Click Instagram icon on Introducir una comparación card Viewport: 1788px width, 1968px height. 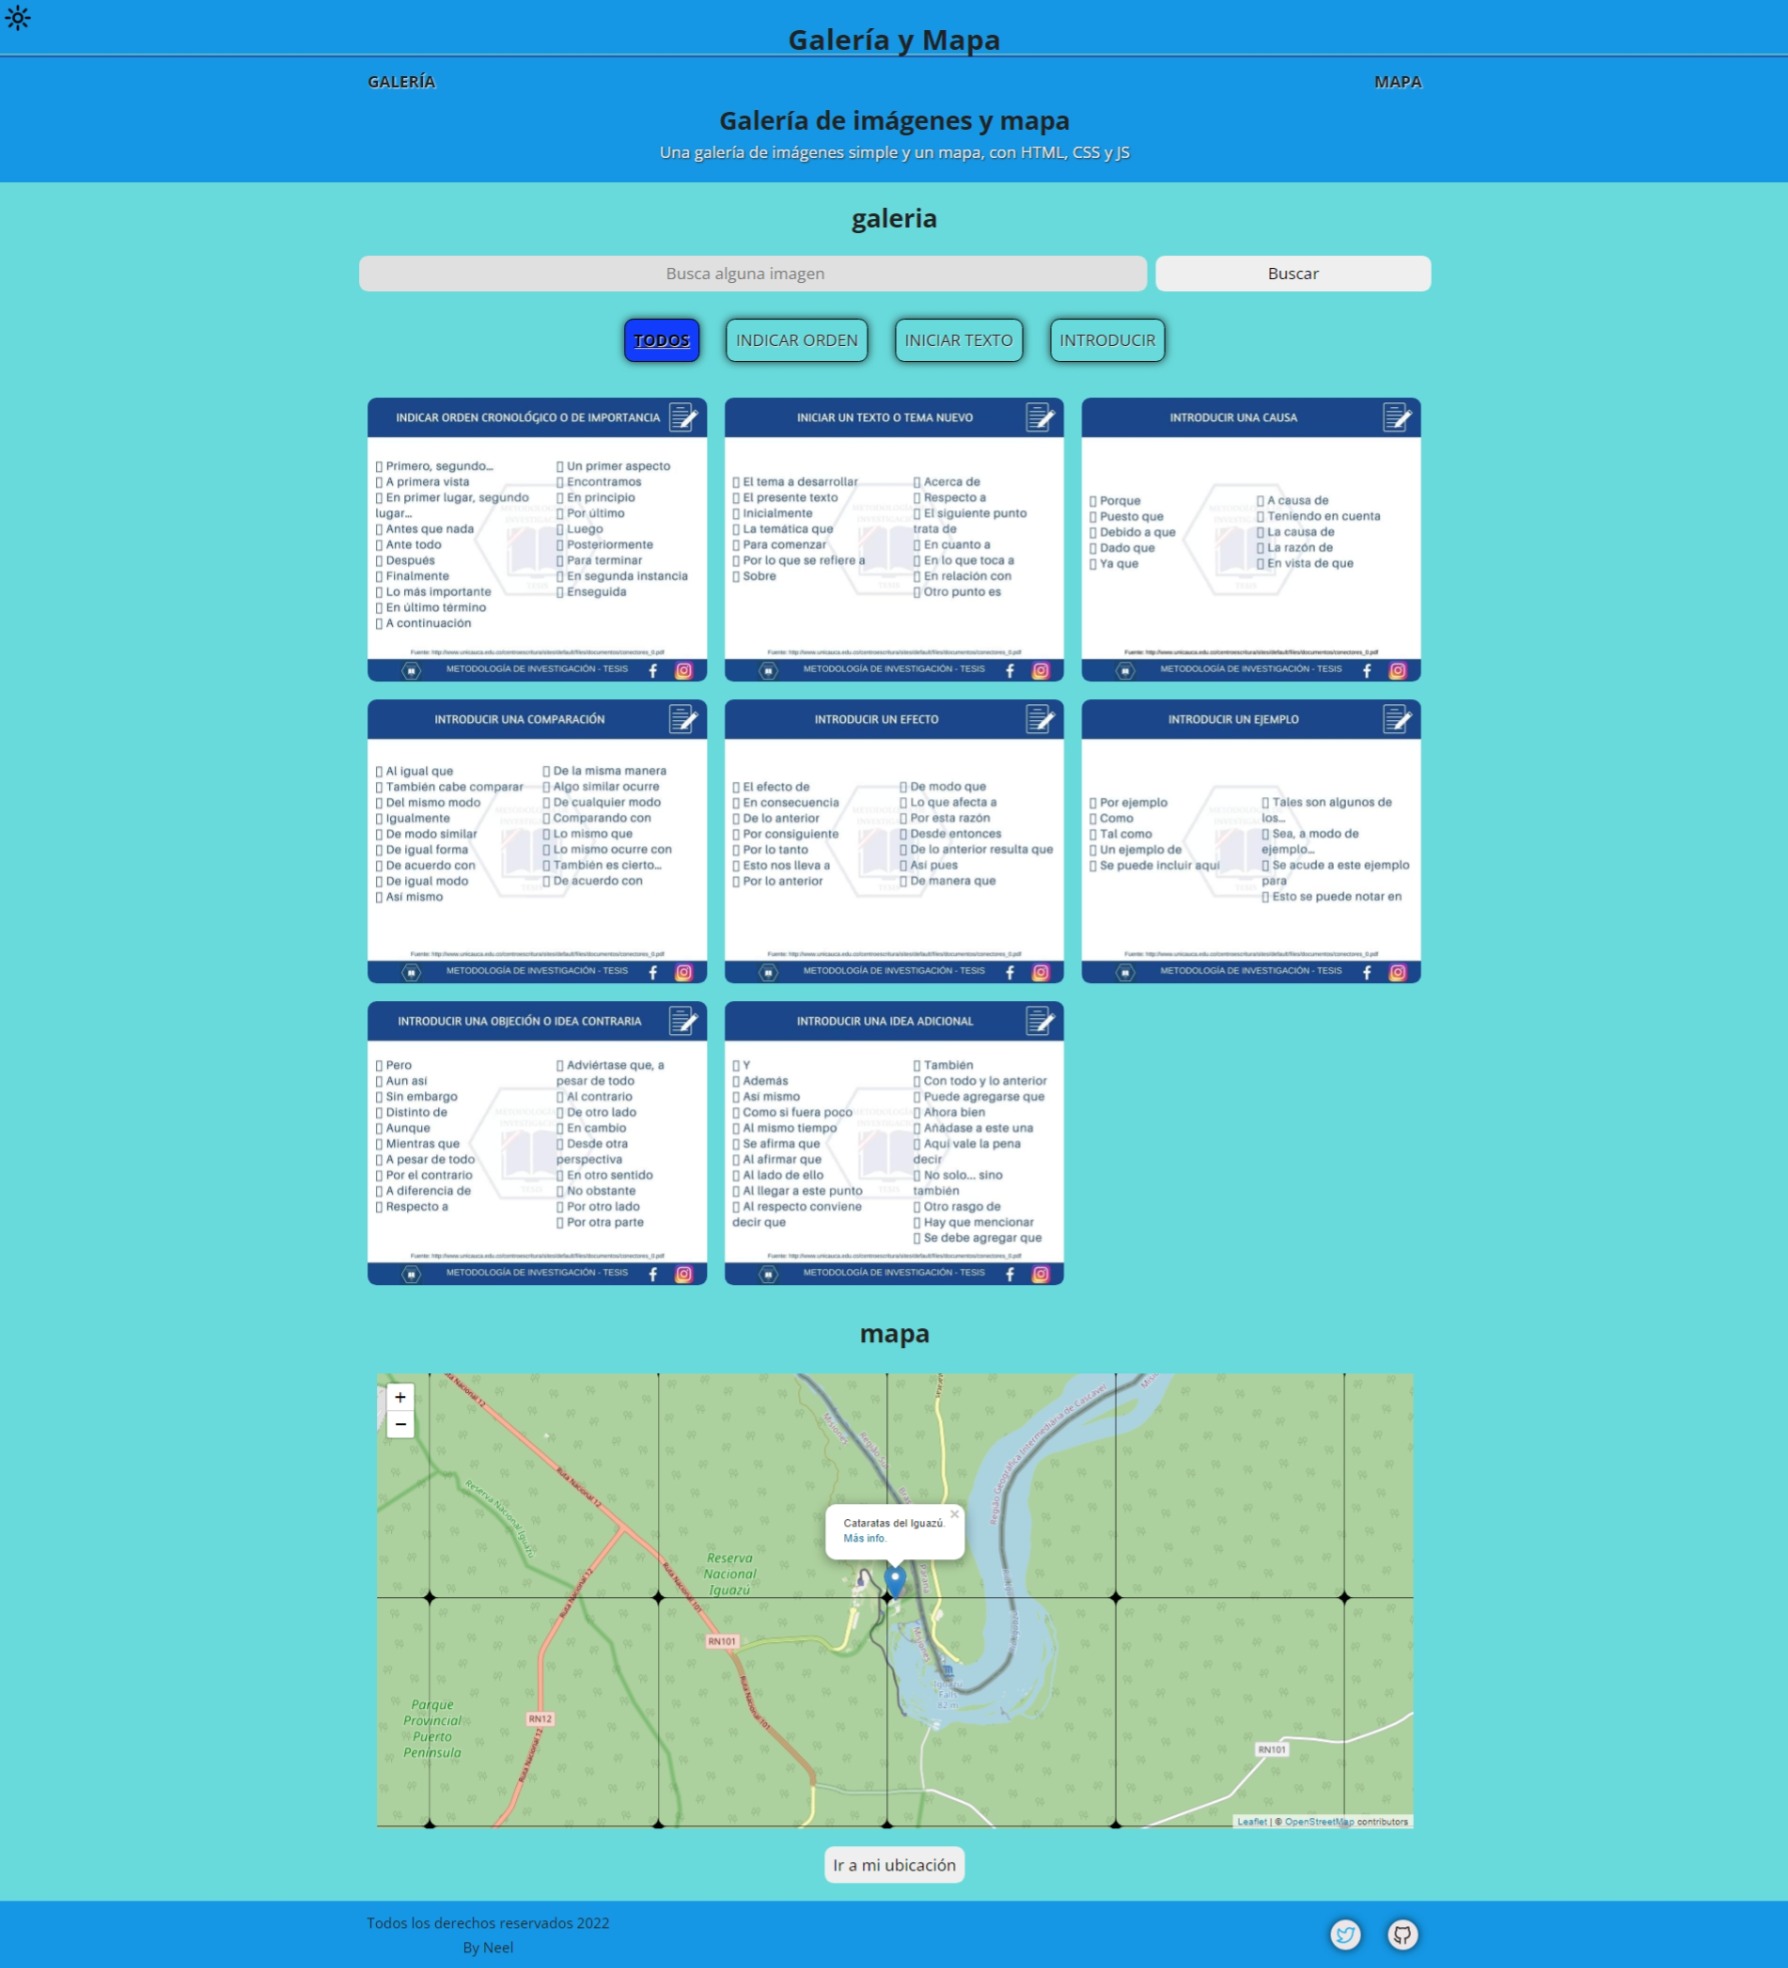pos(684,972)
